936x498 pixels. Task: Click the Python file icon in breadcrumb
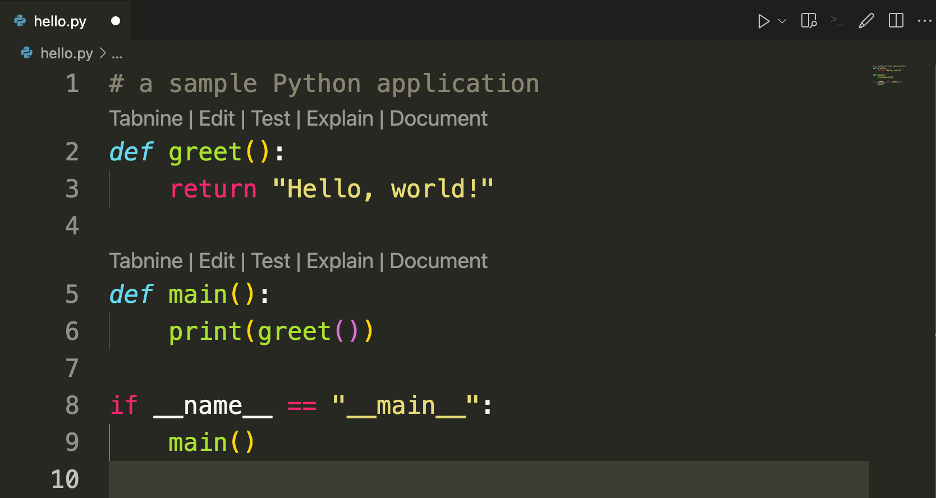coord(26,53)
